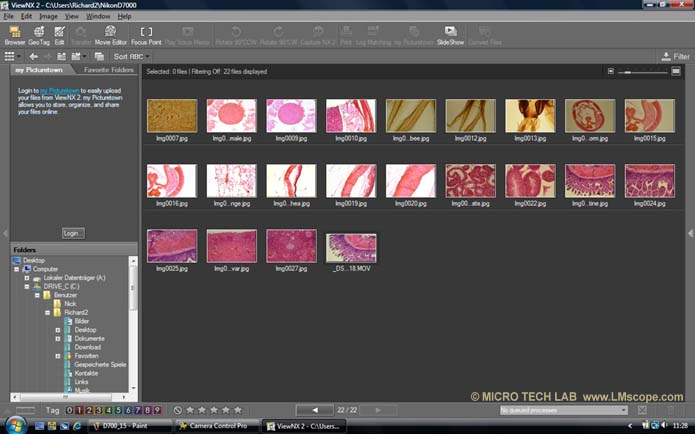Open the folder history dropdown icon
The width and height of the screenshot is (695, 434).
click(x=78, y=56)
